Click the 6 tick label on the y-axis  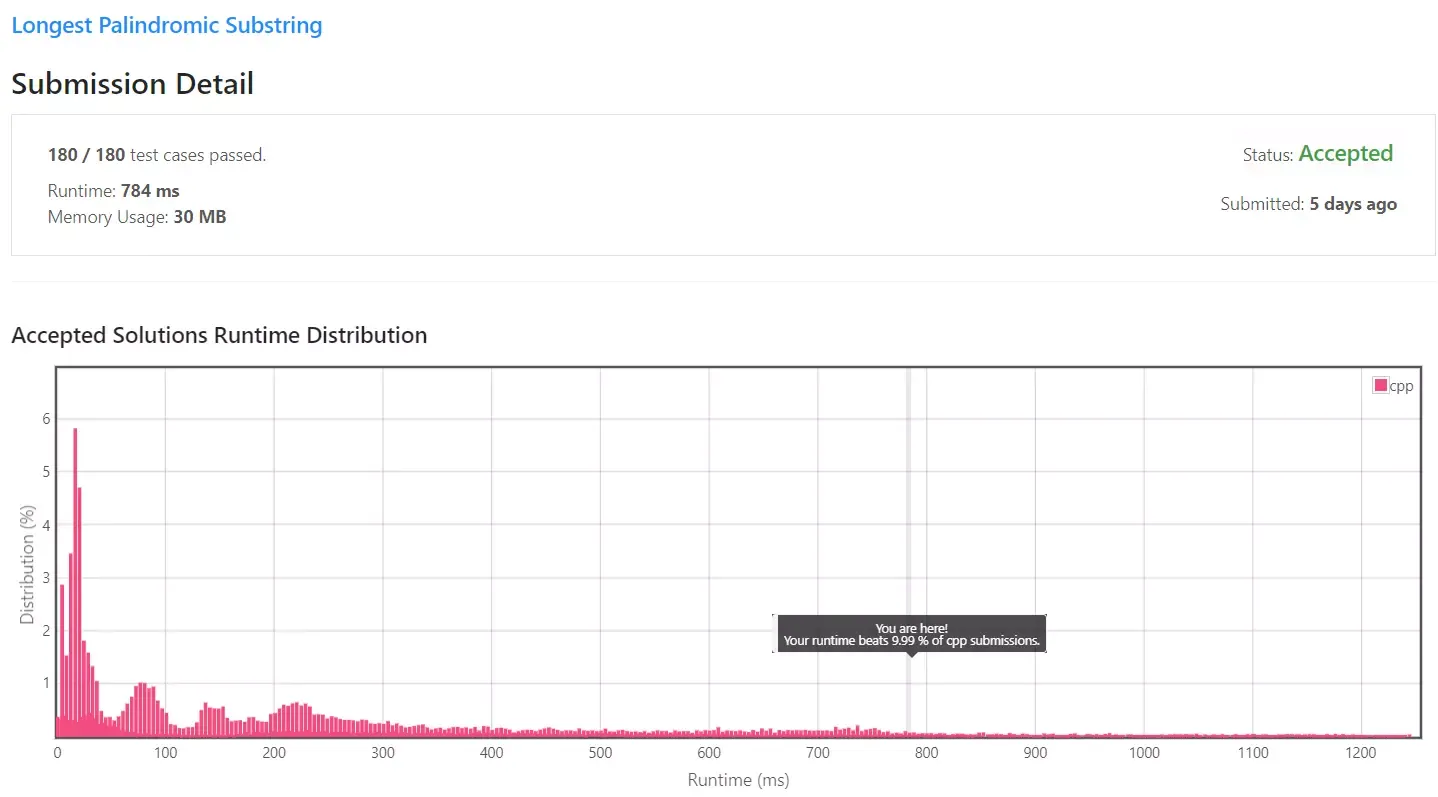point(45,419)
